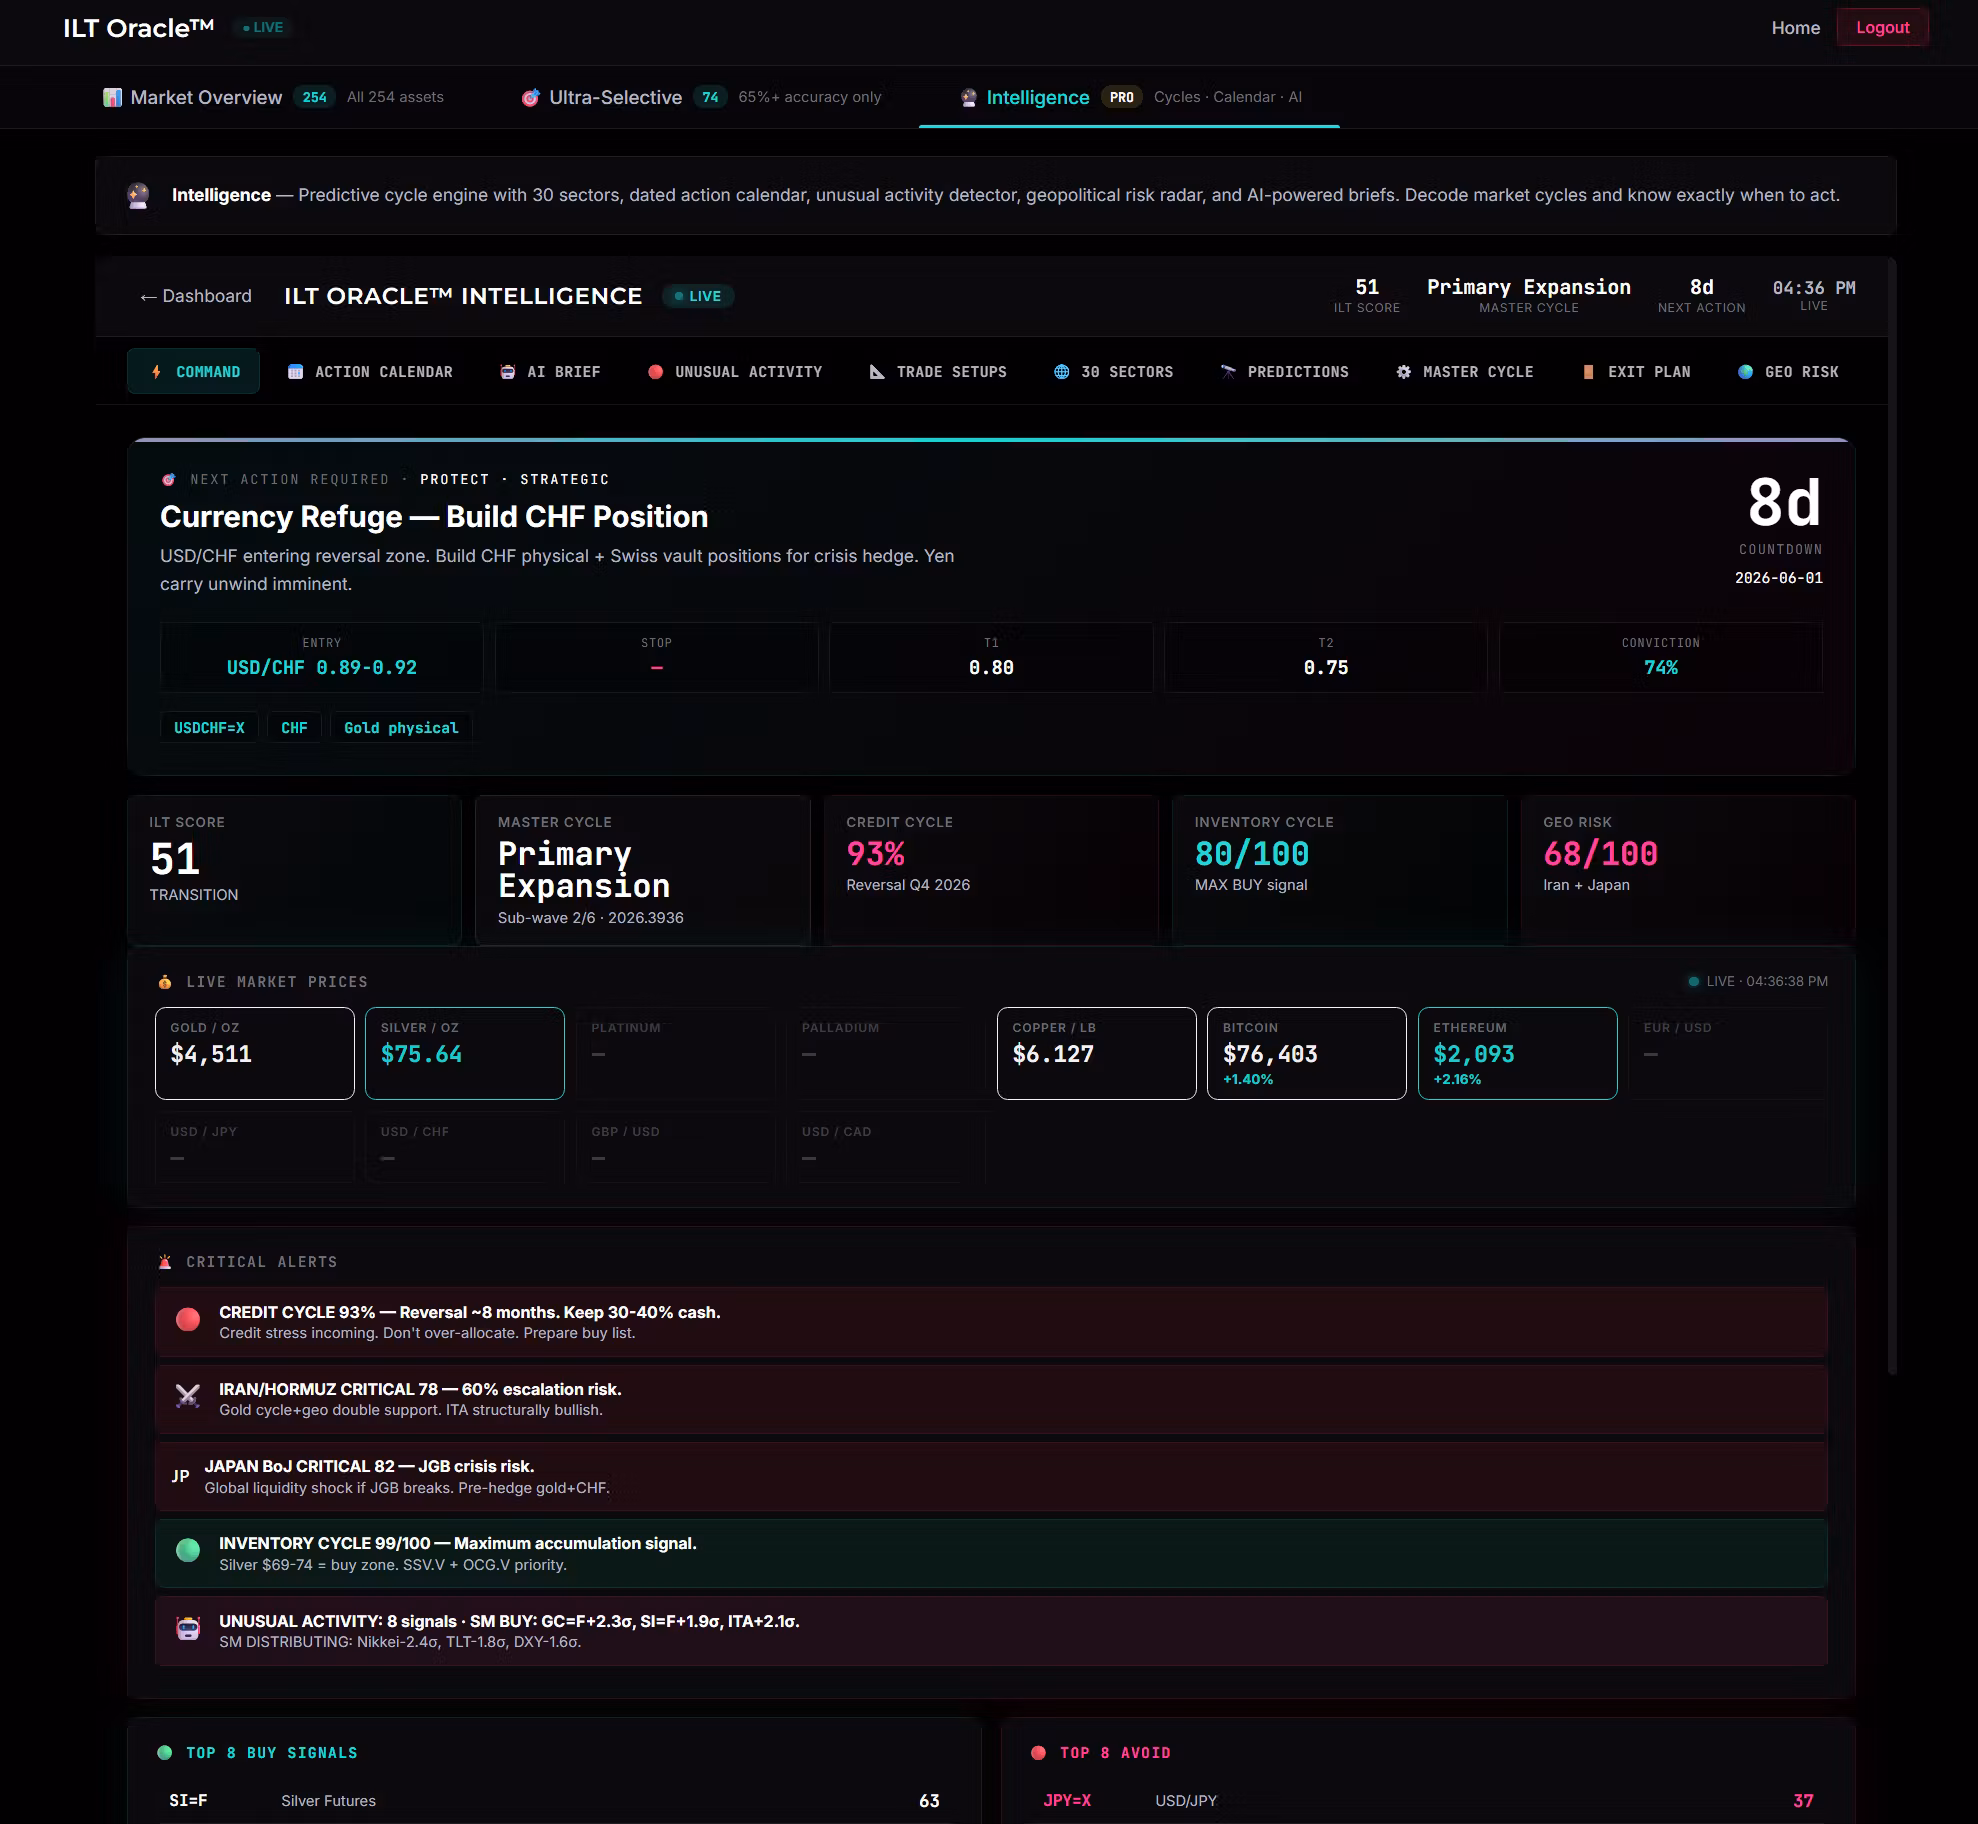Click the T1 target value 0.80

[x=991, y=667]
